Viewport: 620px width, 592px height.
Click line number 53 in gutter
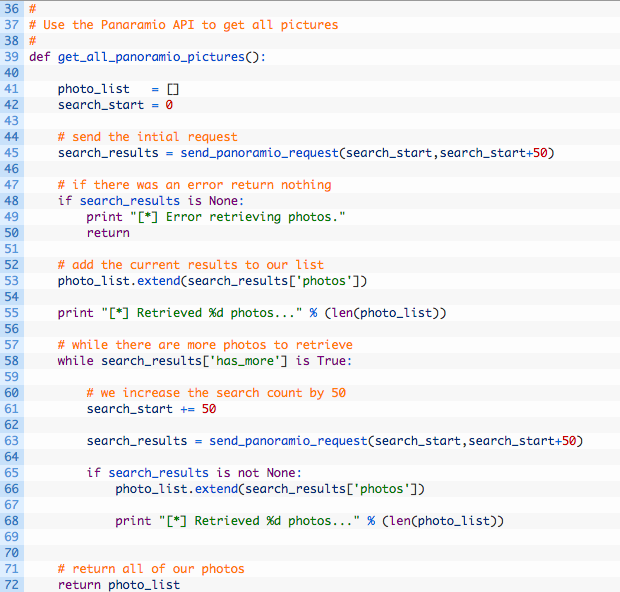pos(11,281)
